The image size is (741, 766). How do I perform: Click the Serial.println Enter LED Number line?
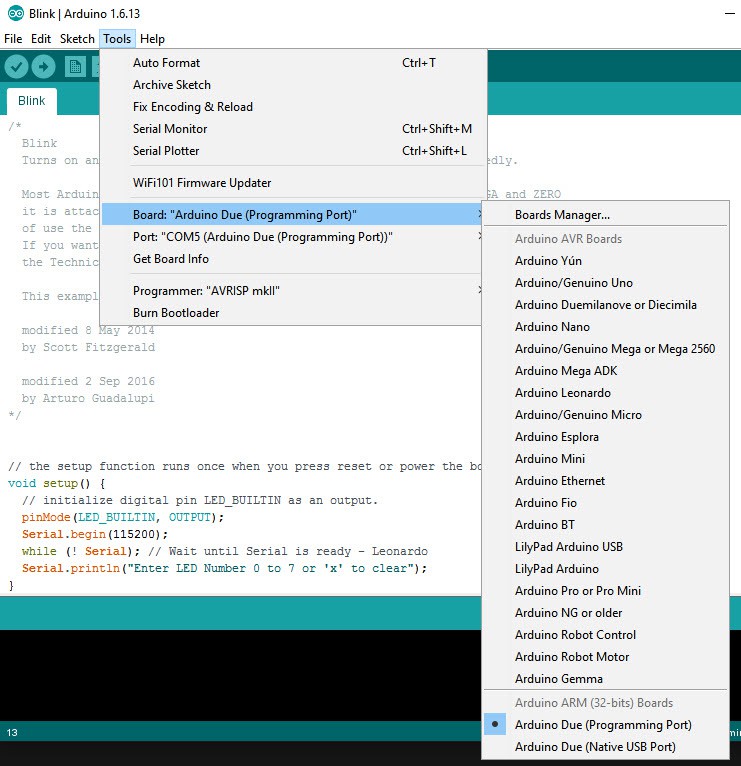point(224,568)
